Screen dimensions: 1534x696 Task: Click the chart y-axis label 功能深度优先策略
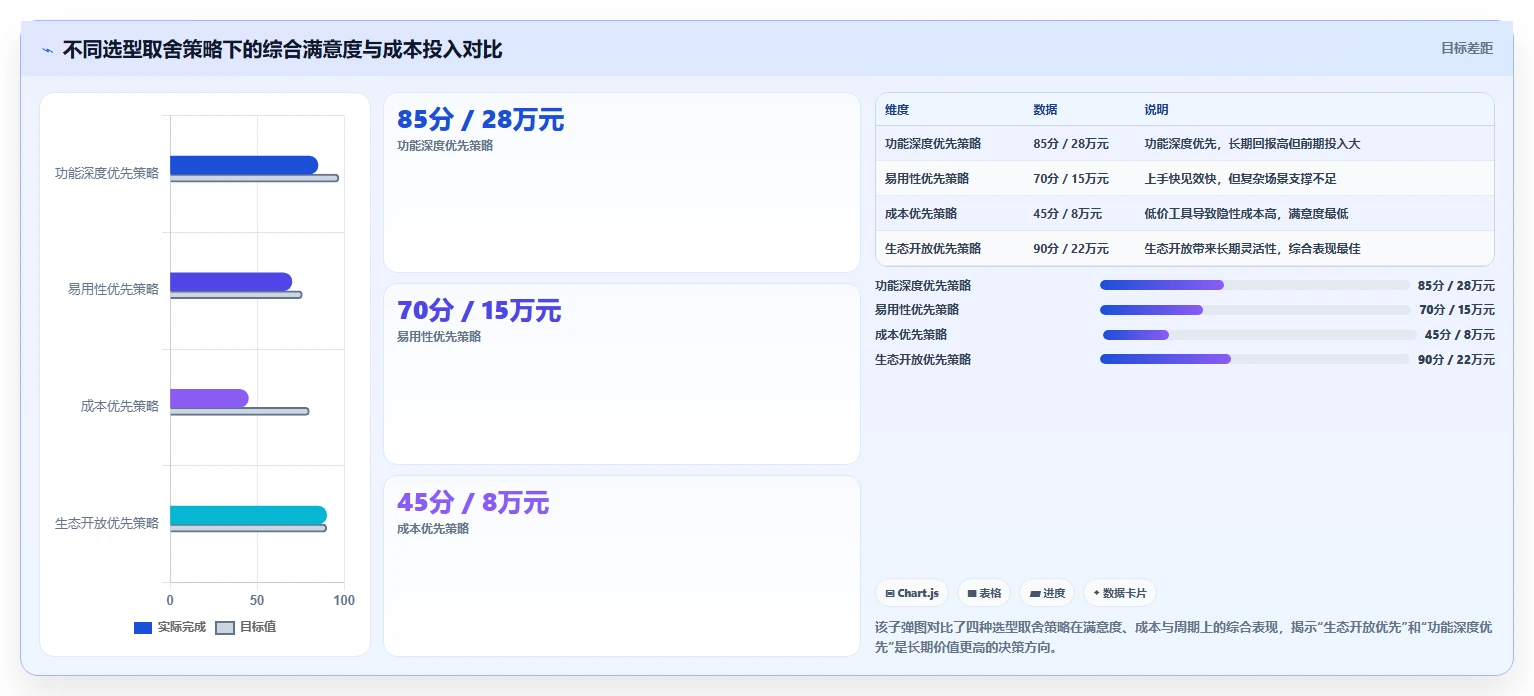(107, 173)
